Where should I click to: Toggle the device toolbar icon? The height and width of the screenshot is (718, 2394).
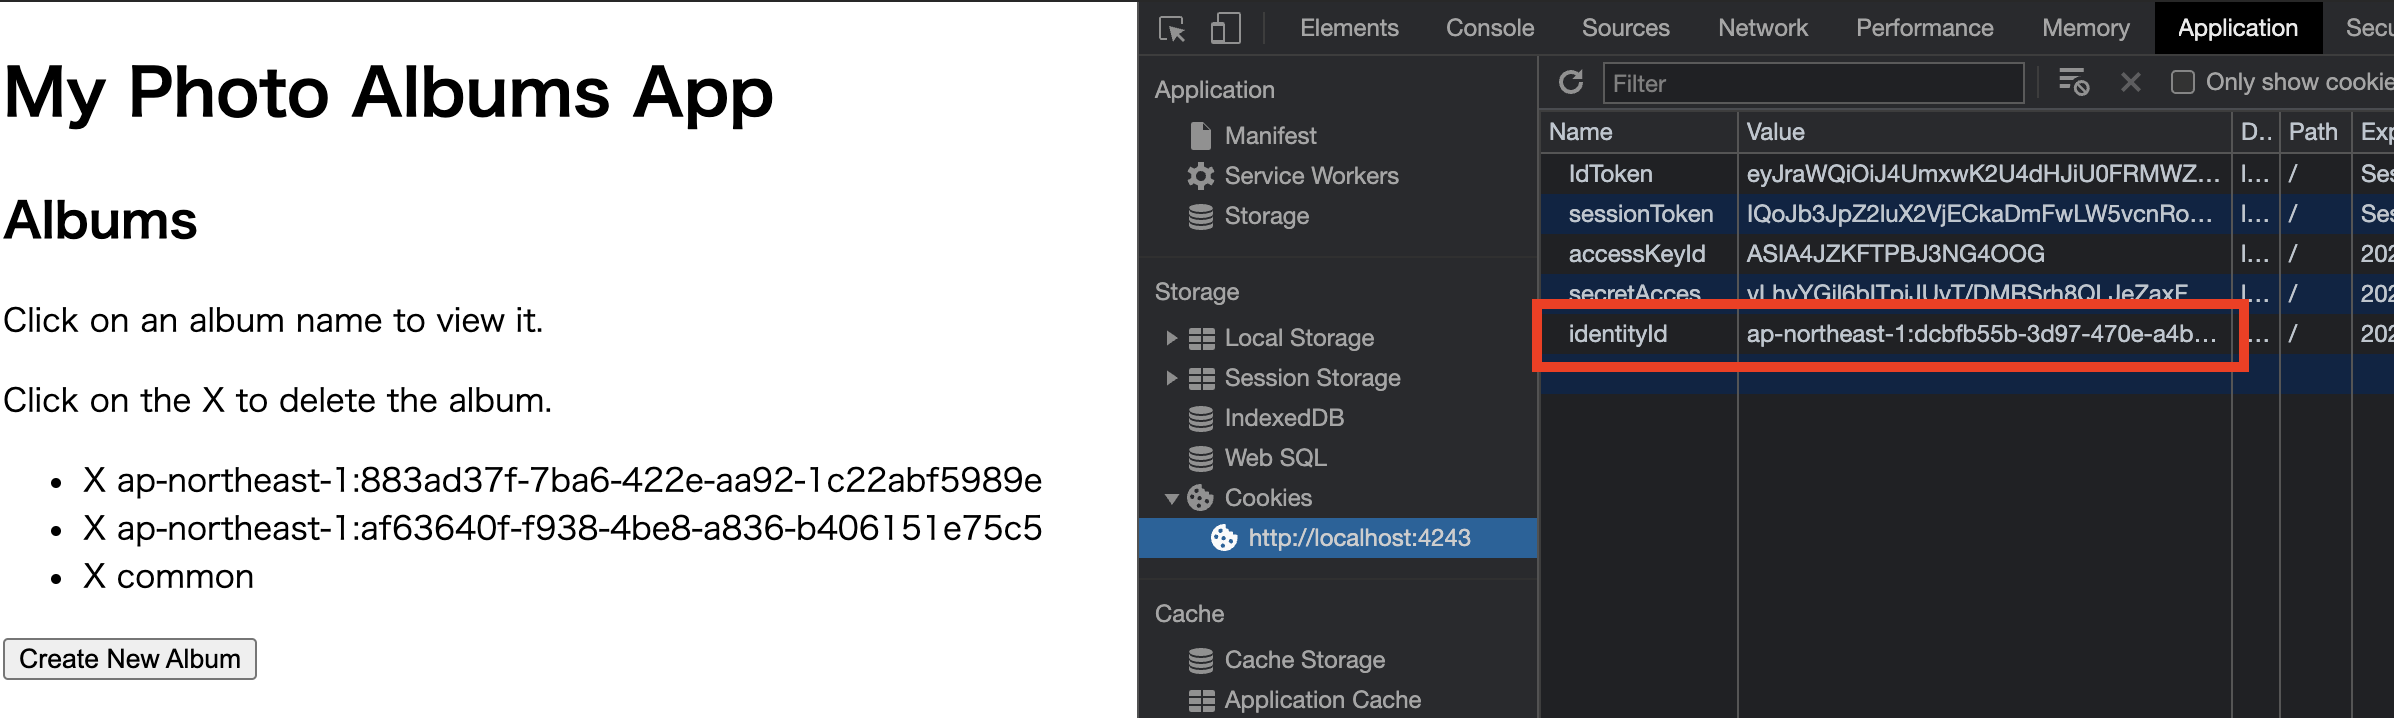(1225, 28)
